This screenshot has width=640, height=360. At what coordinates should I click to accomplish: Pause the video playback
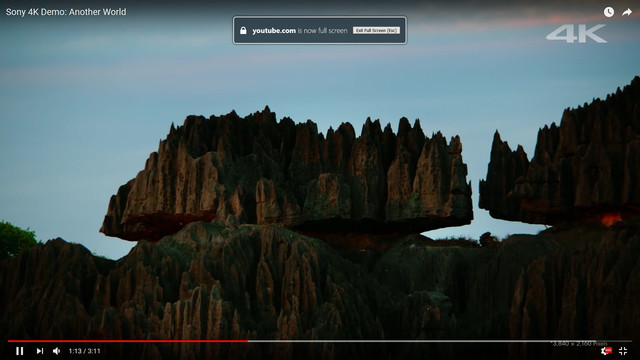pyautogui.click(x=19, y=351)
